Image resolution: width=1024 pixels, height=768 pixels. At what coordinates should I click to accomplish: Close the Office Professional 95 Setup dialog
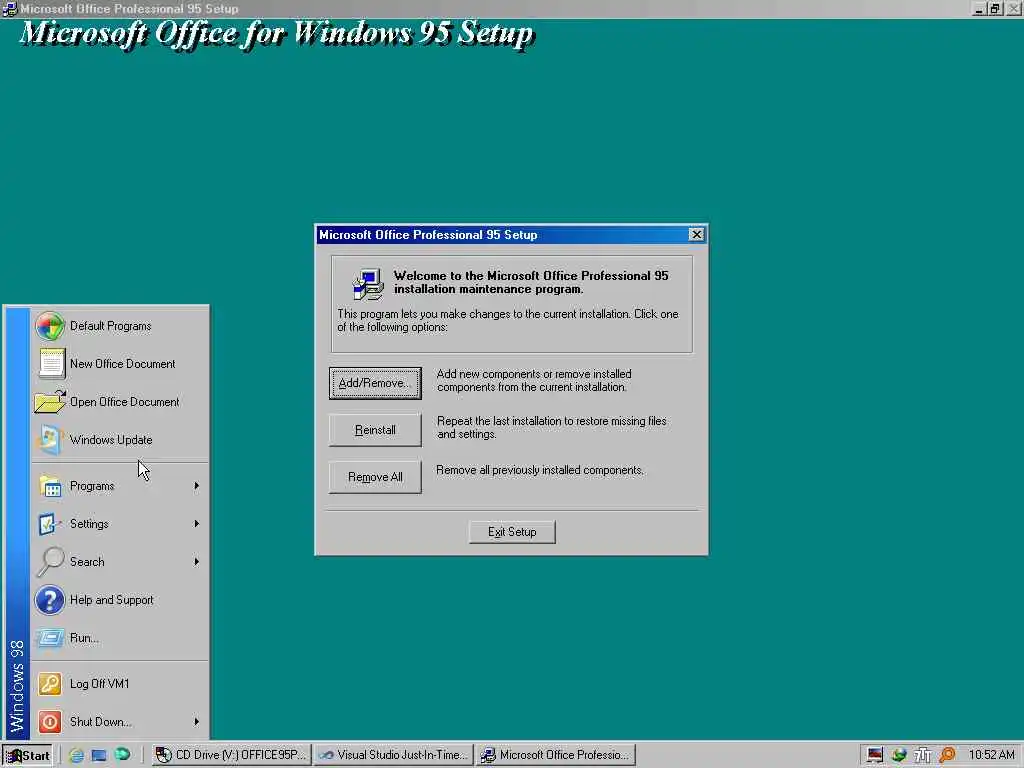tap(696, 234)
